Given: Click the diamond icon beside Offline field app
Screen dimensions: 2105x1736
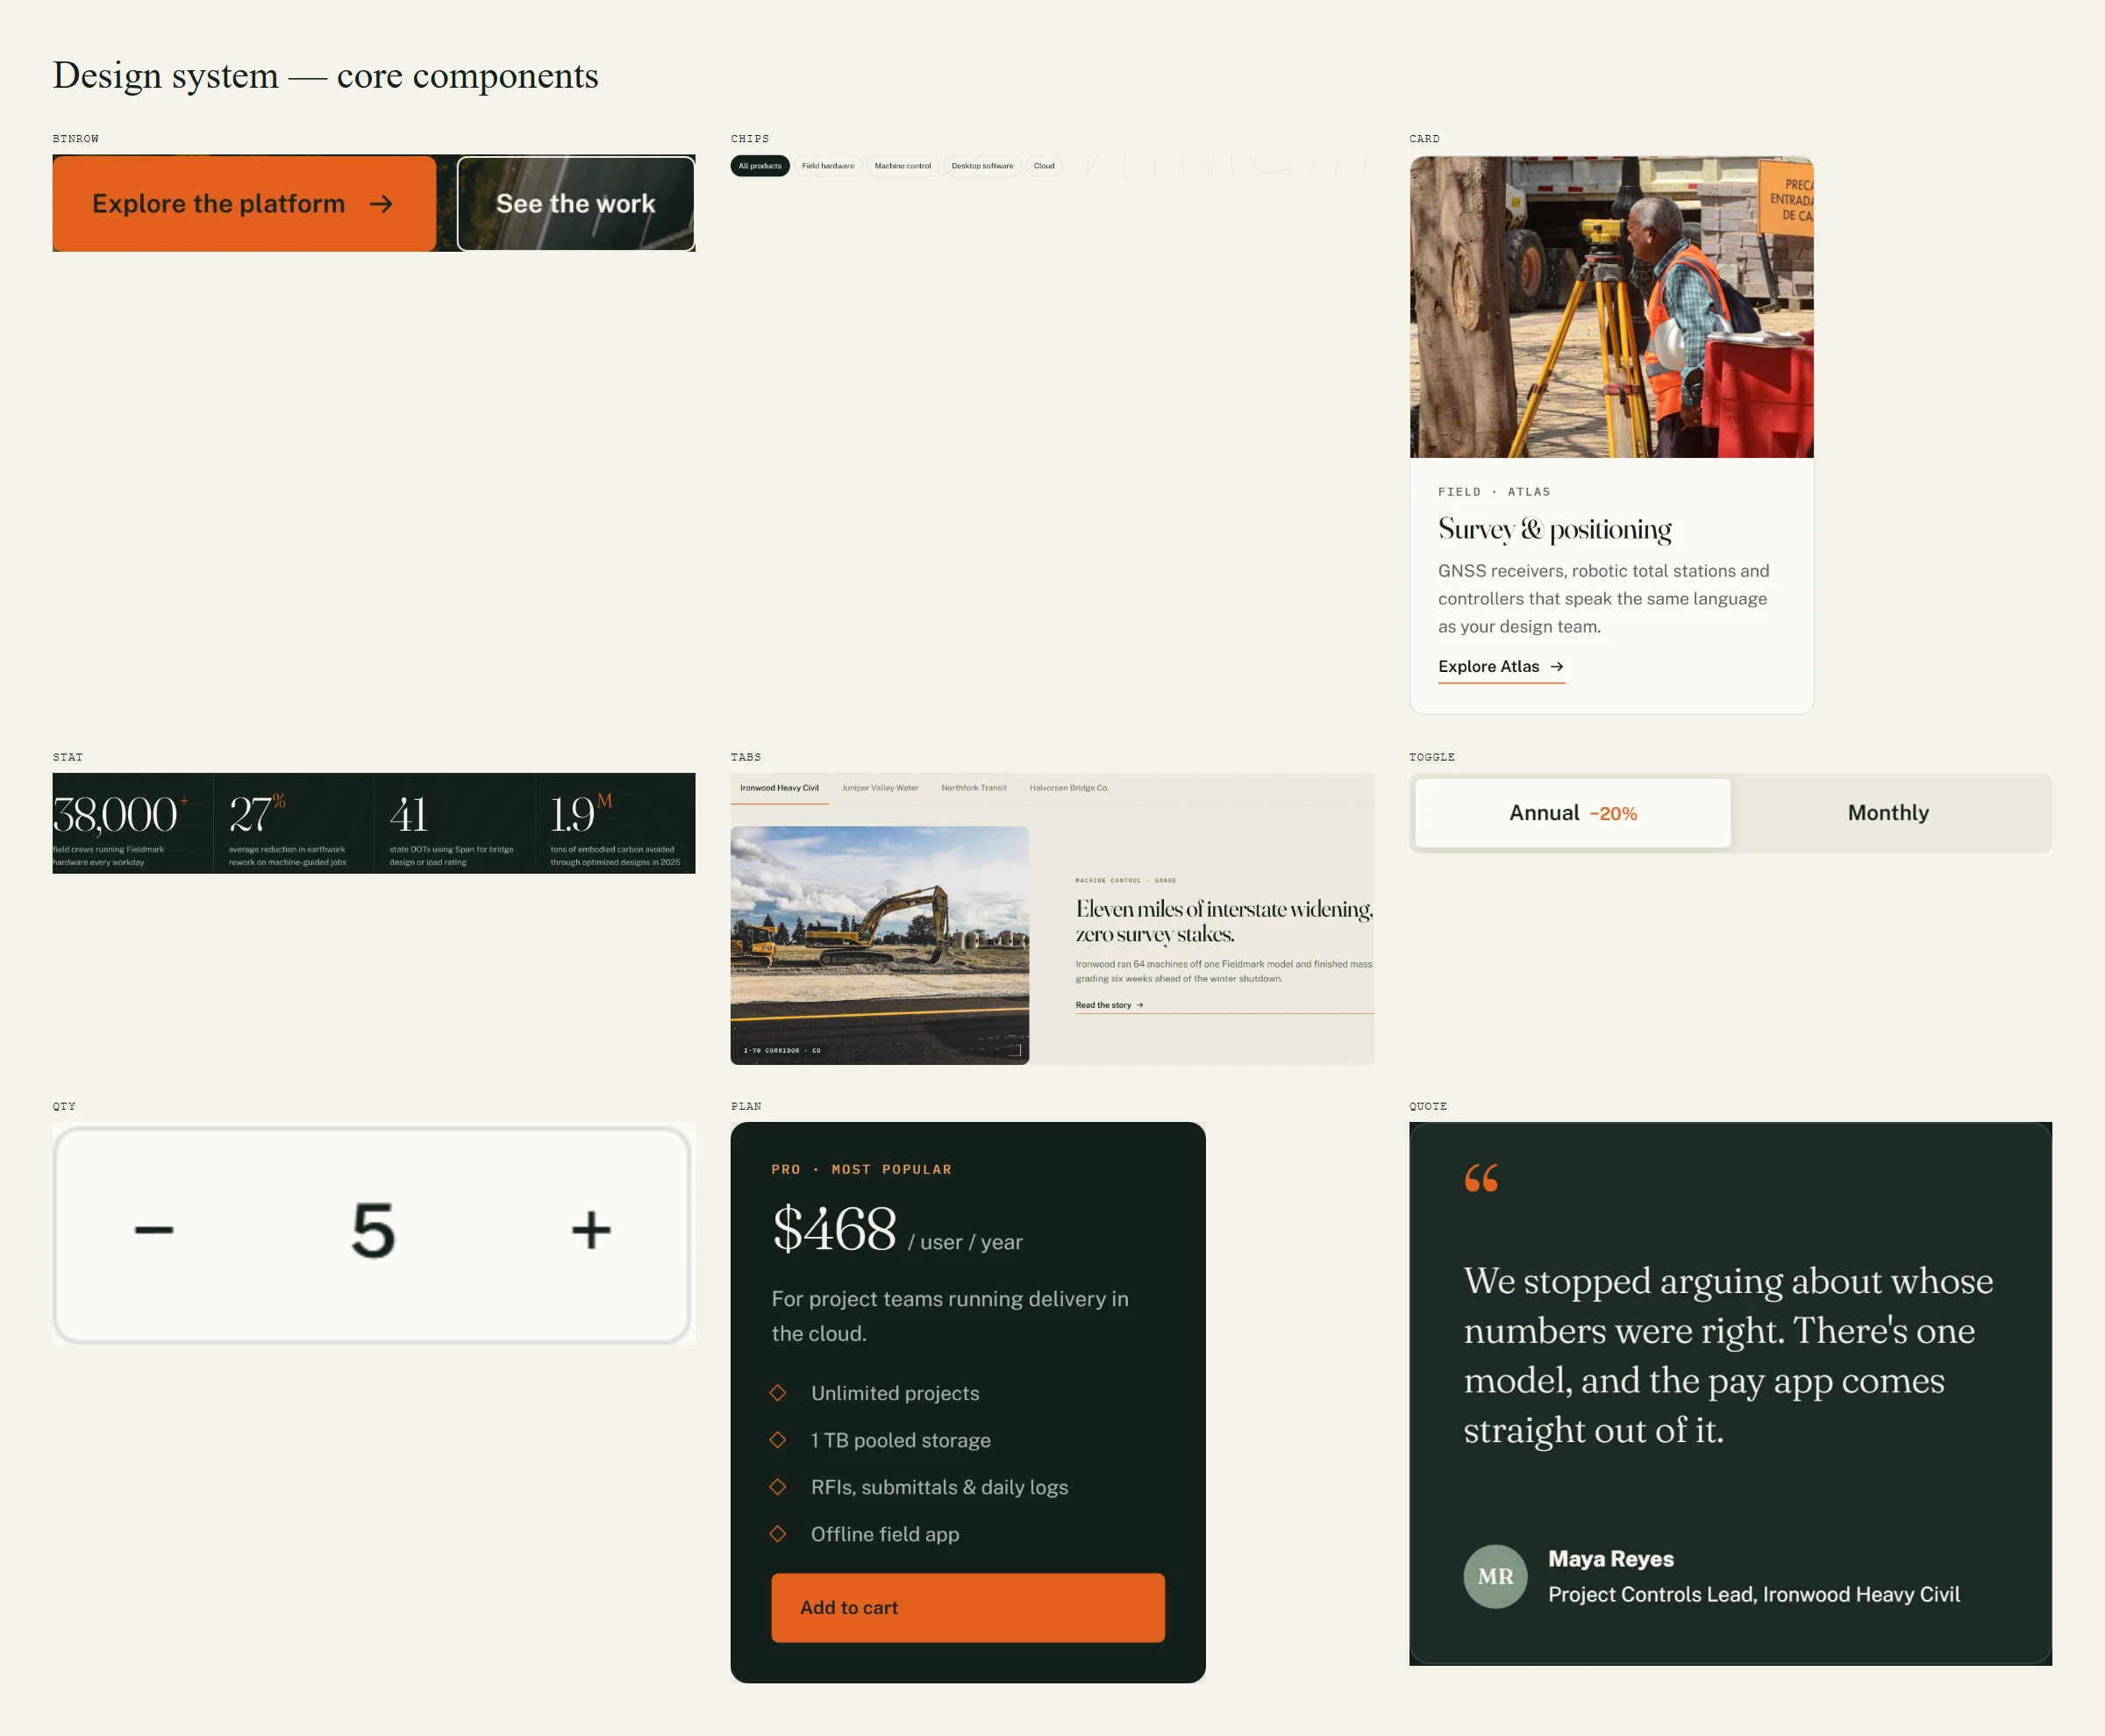Looking at the screenshot, I should pos(778,1534).
